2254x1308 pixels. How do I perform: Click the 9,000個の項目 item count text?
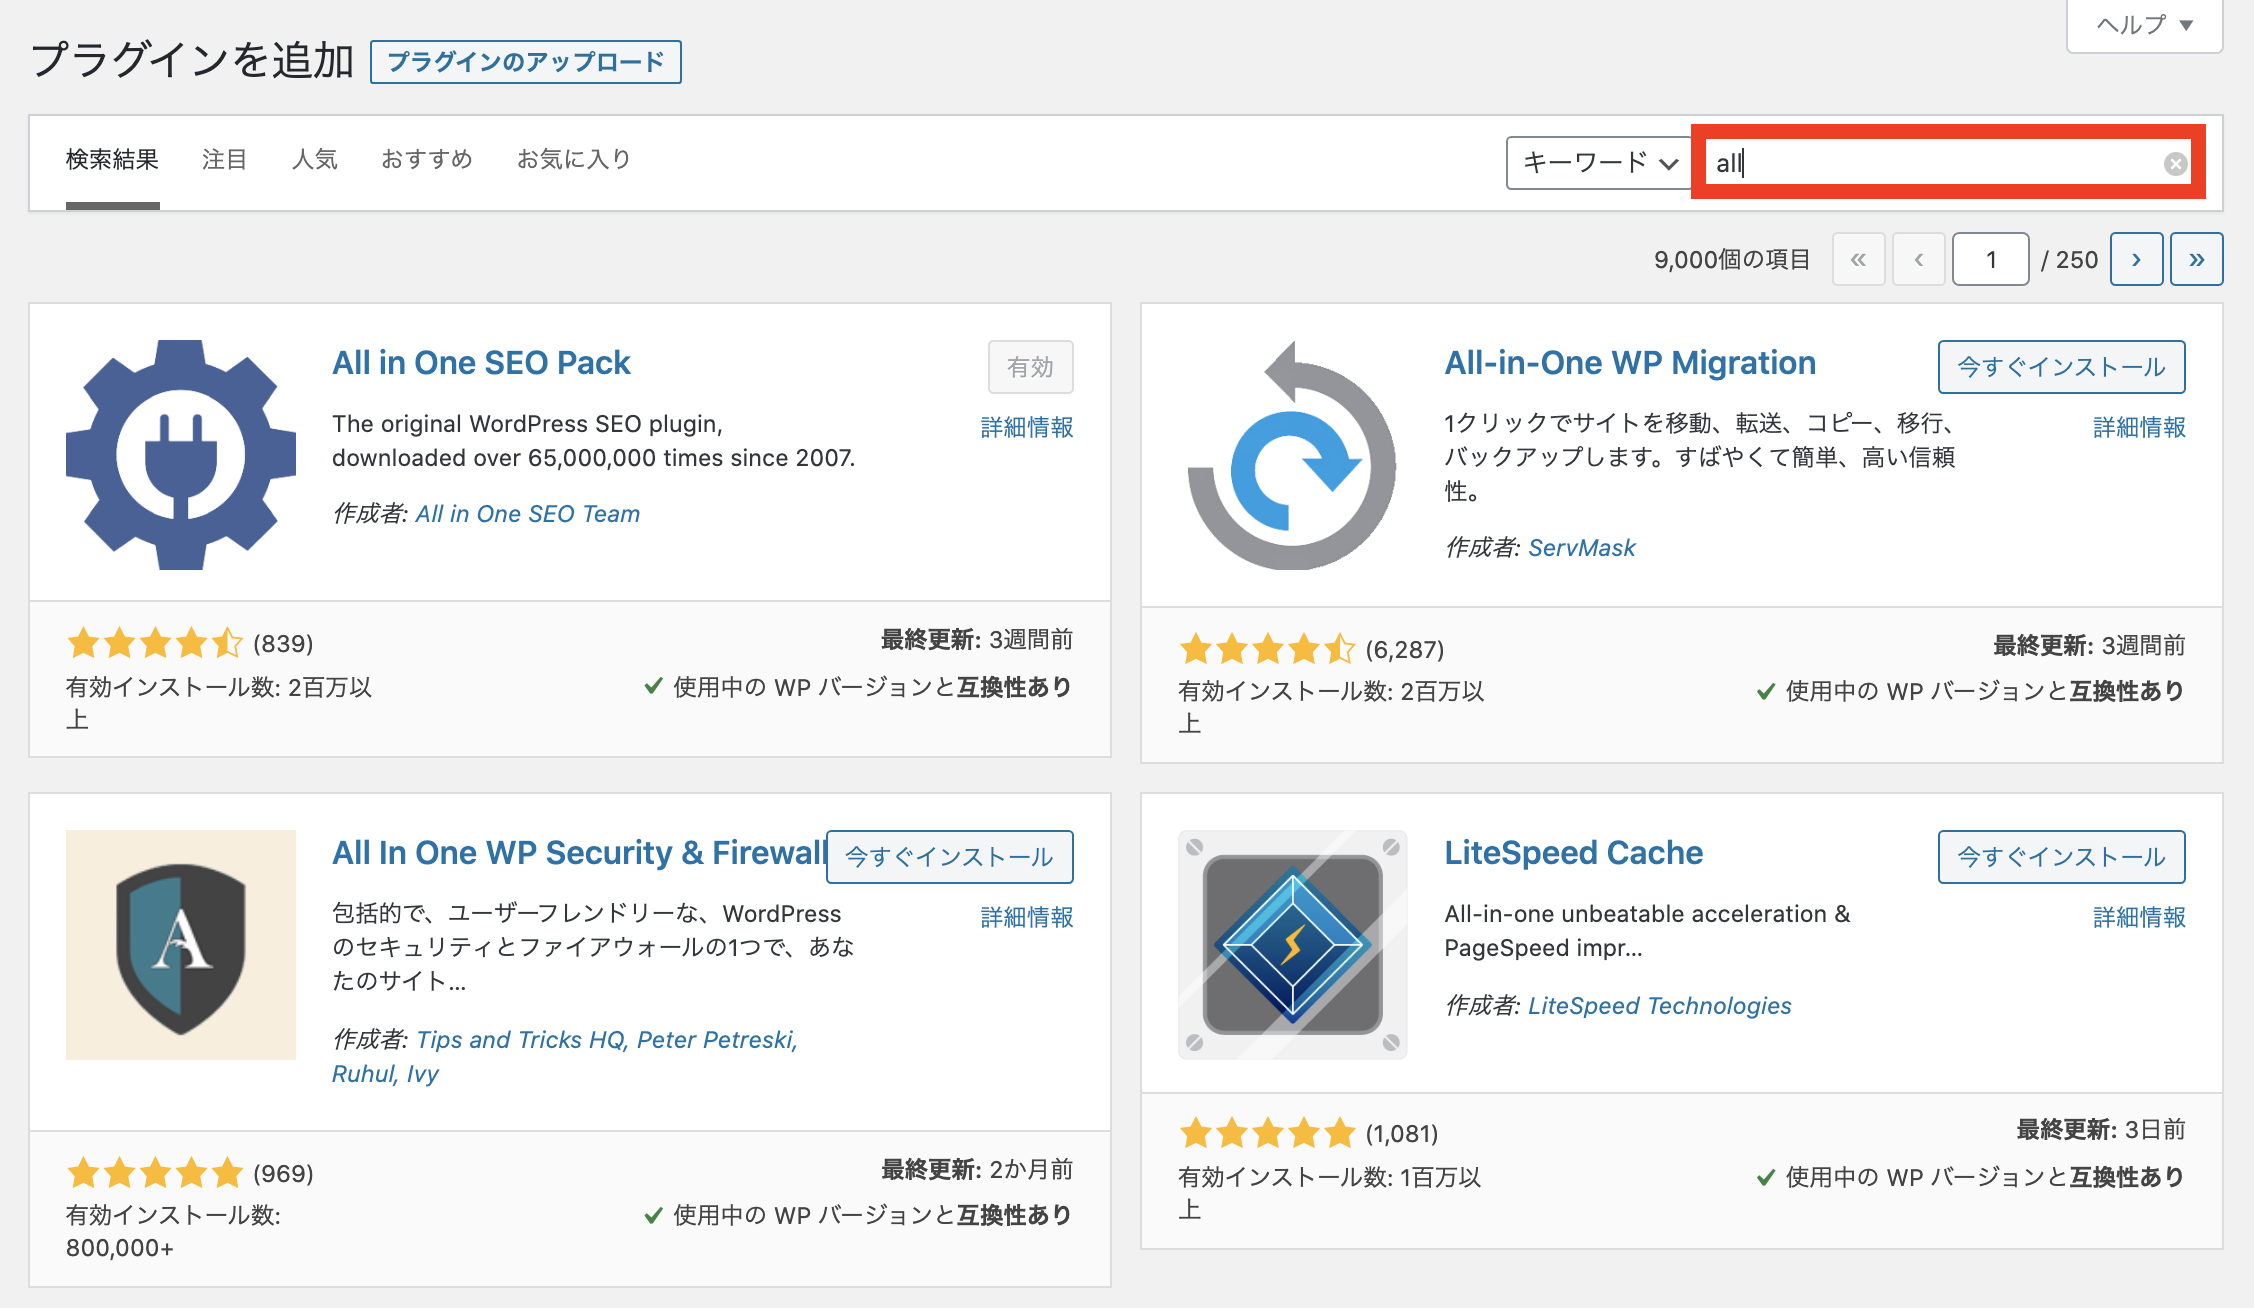1732,260
